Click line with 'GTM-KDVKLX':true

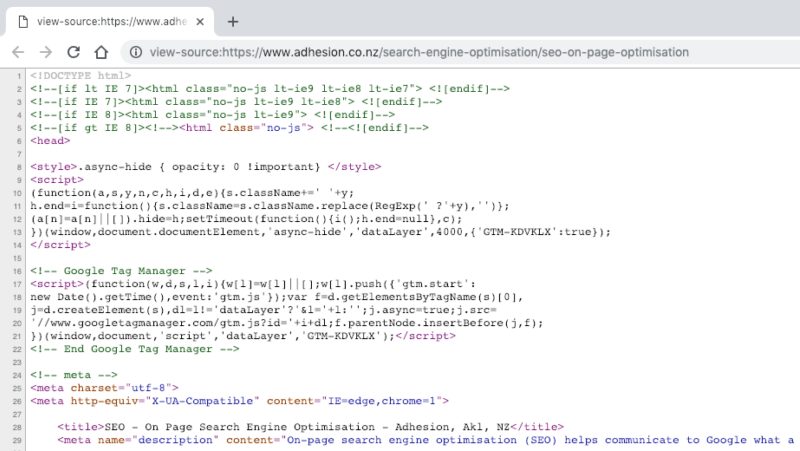[320, 232]
